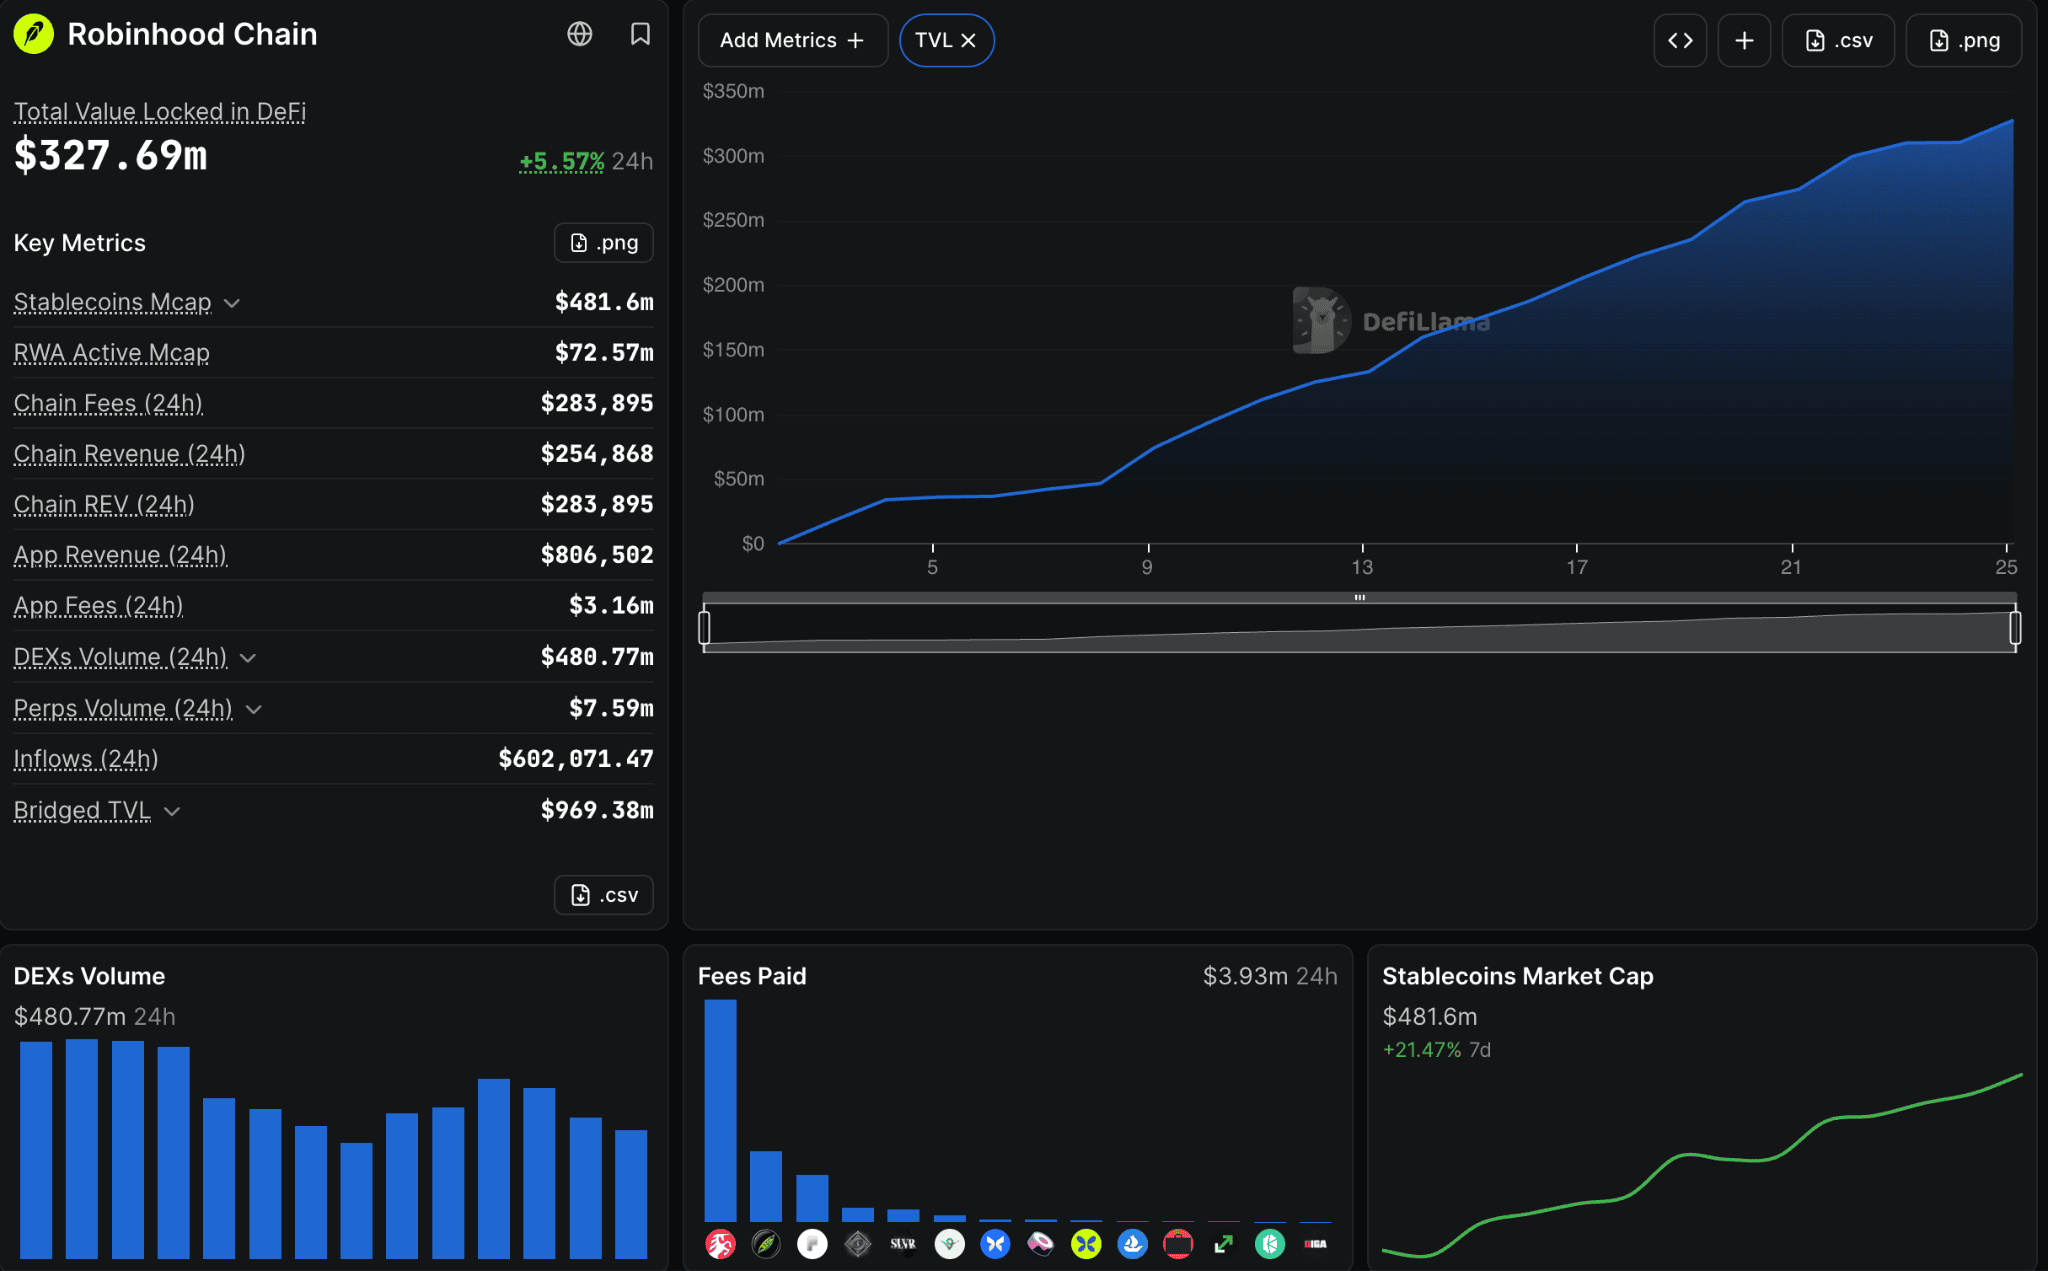Viewport: 2048px width, 1271px height.
Task: Click the Stablecoins Market Cap card title
Action: [1518, 976]
